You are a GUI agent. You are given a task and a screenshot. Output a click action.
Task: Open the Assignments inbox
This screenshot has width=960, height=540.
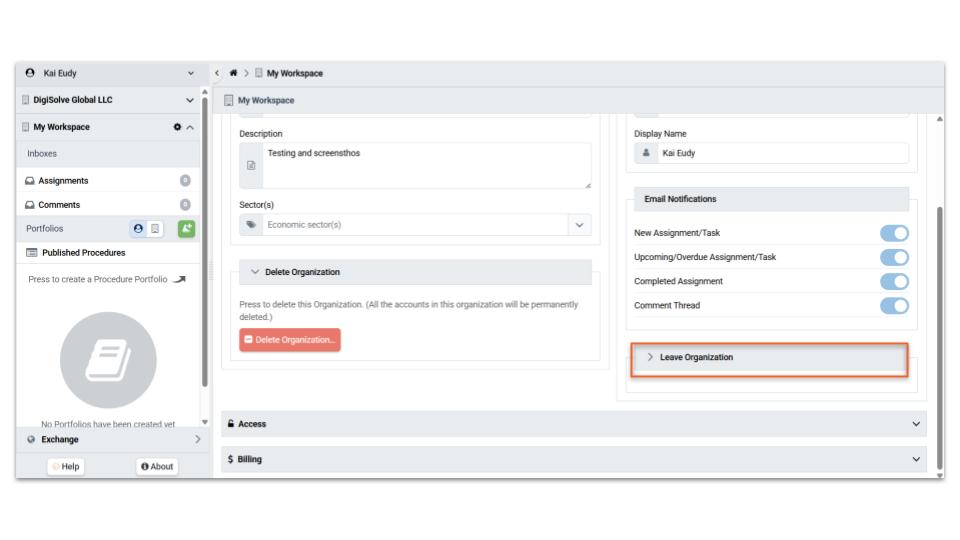tap(63, 181)
